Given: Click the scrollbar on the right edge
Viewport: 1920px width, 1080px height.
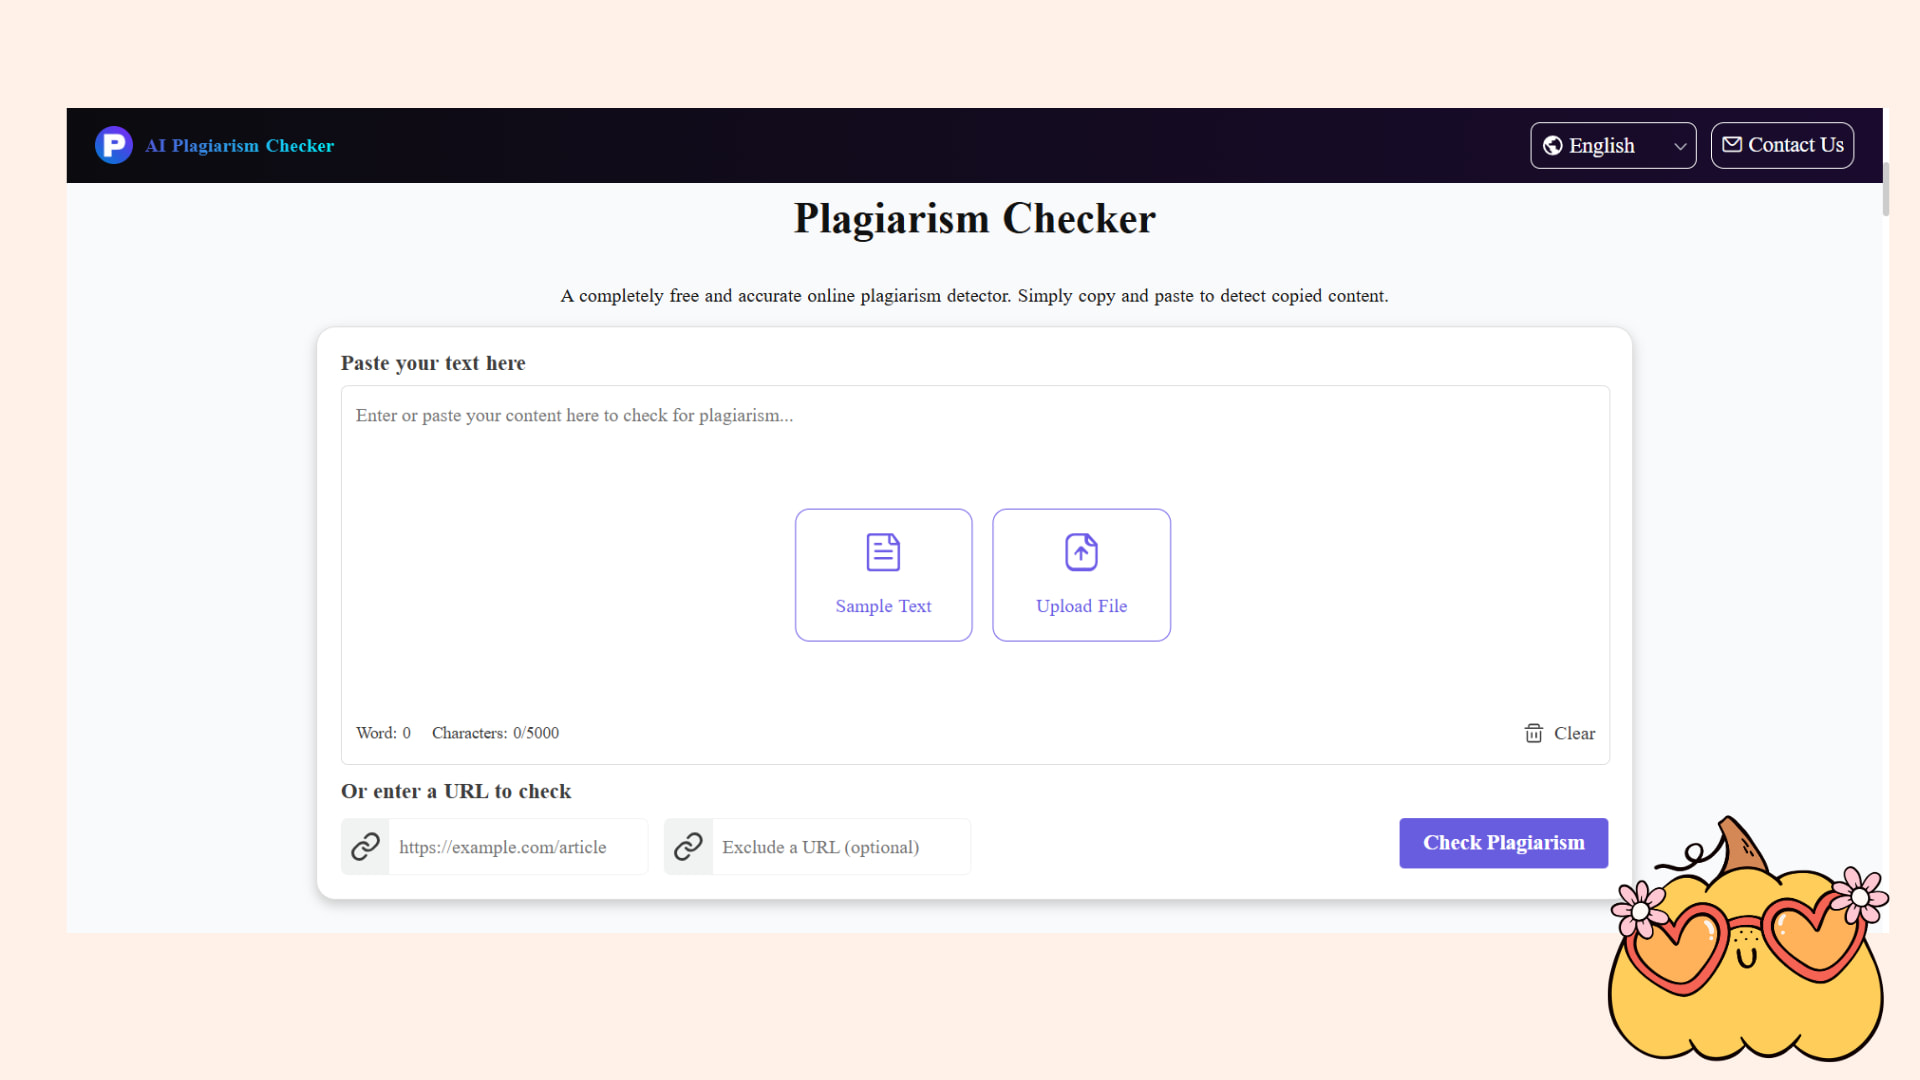Looking at the screenshot, I should [1884, 190].
